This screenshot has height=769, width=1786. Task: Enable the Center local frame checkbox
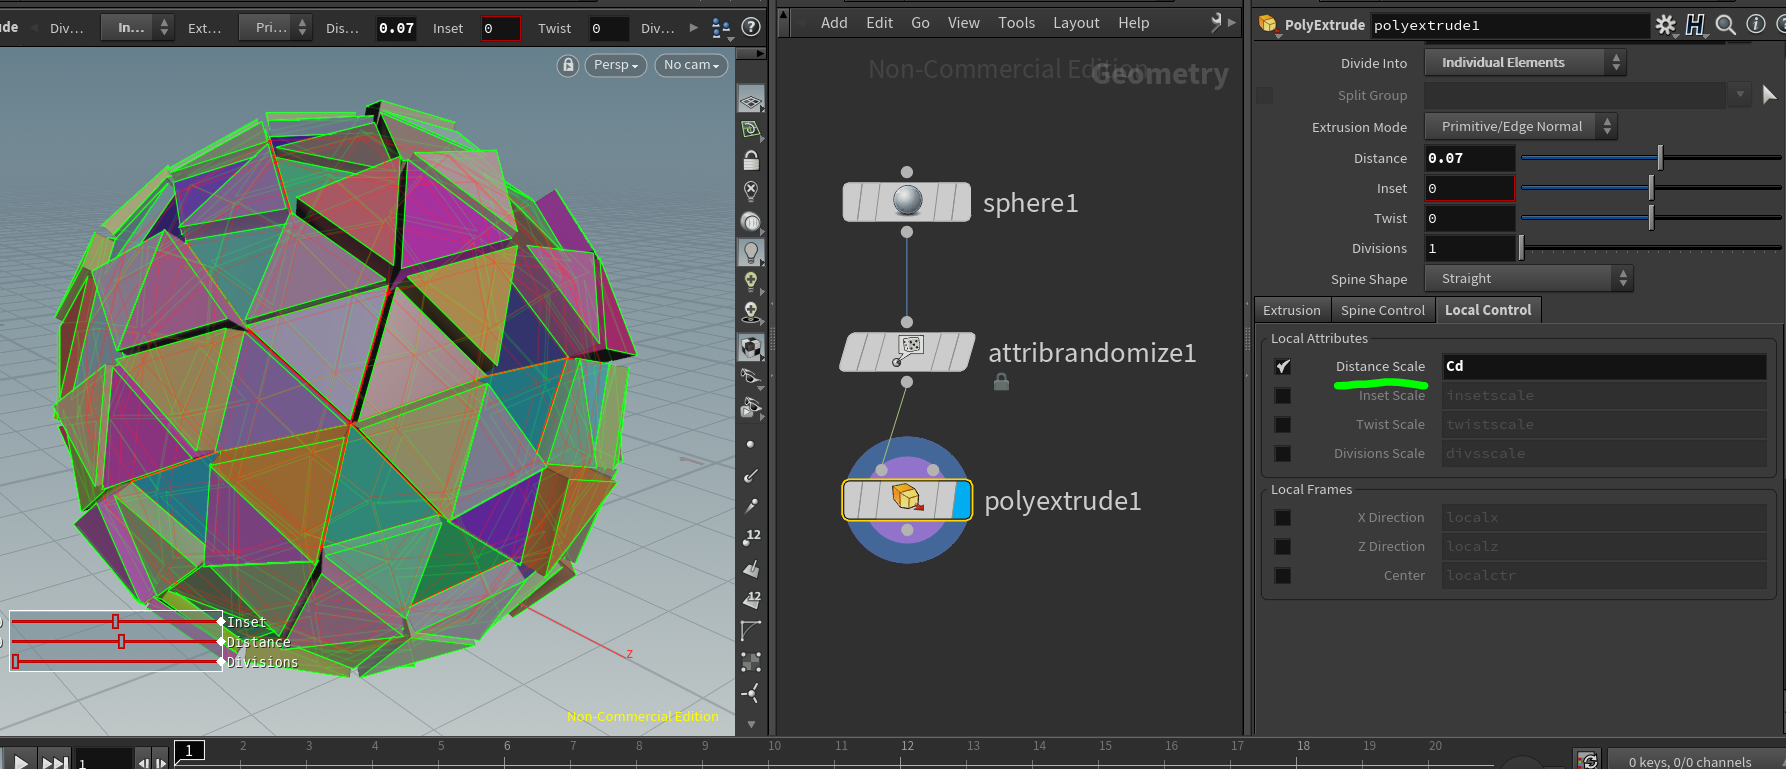(1283, 576)
